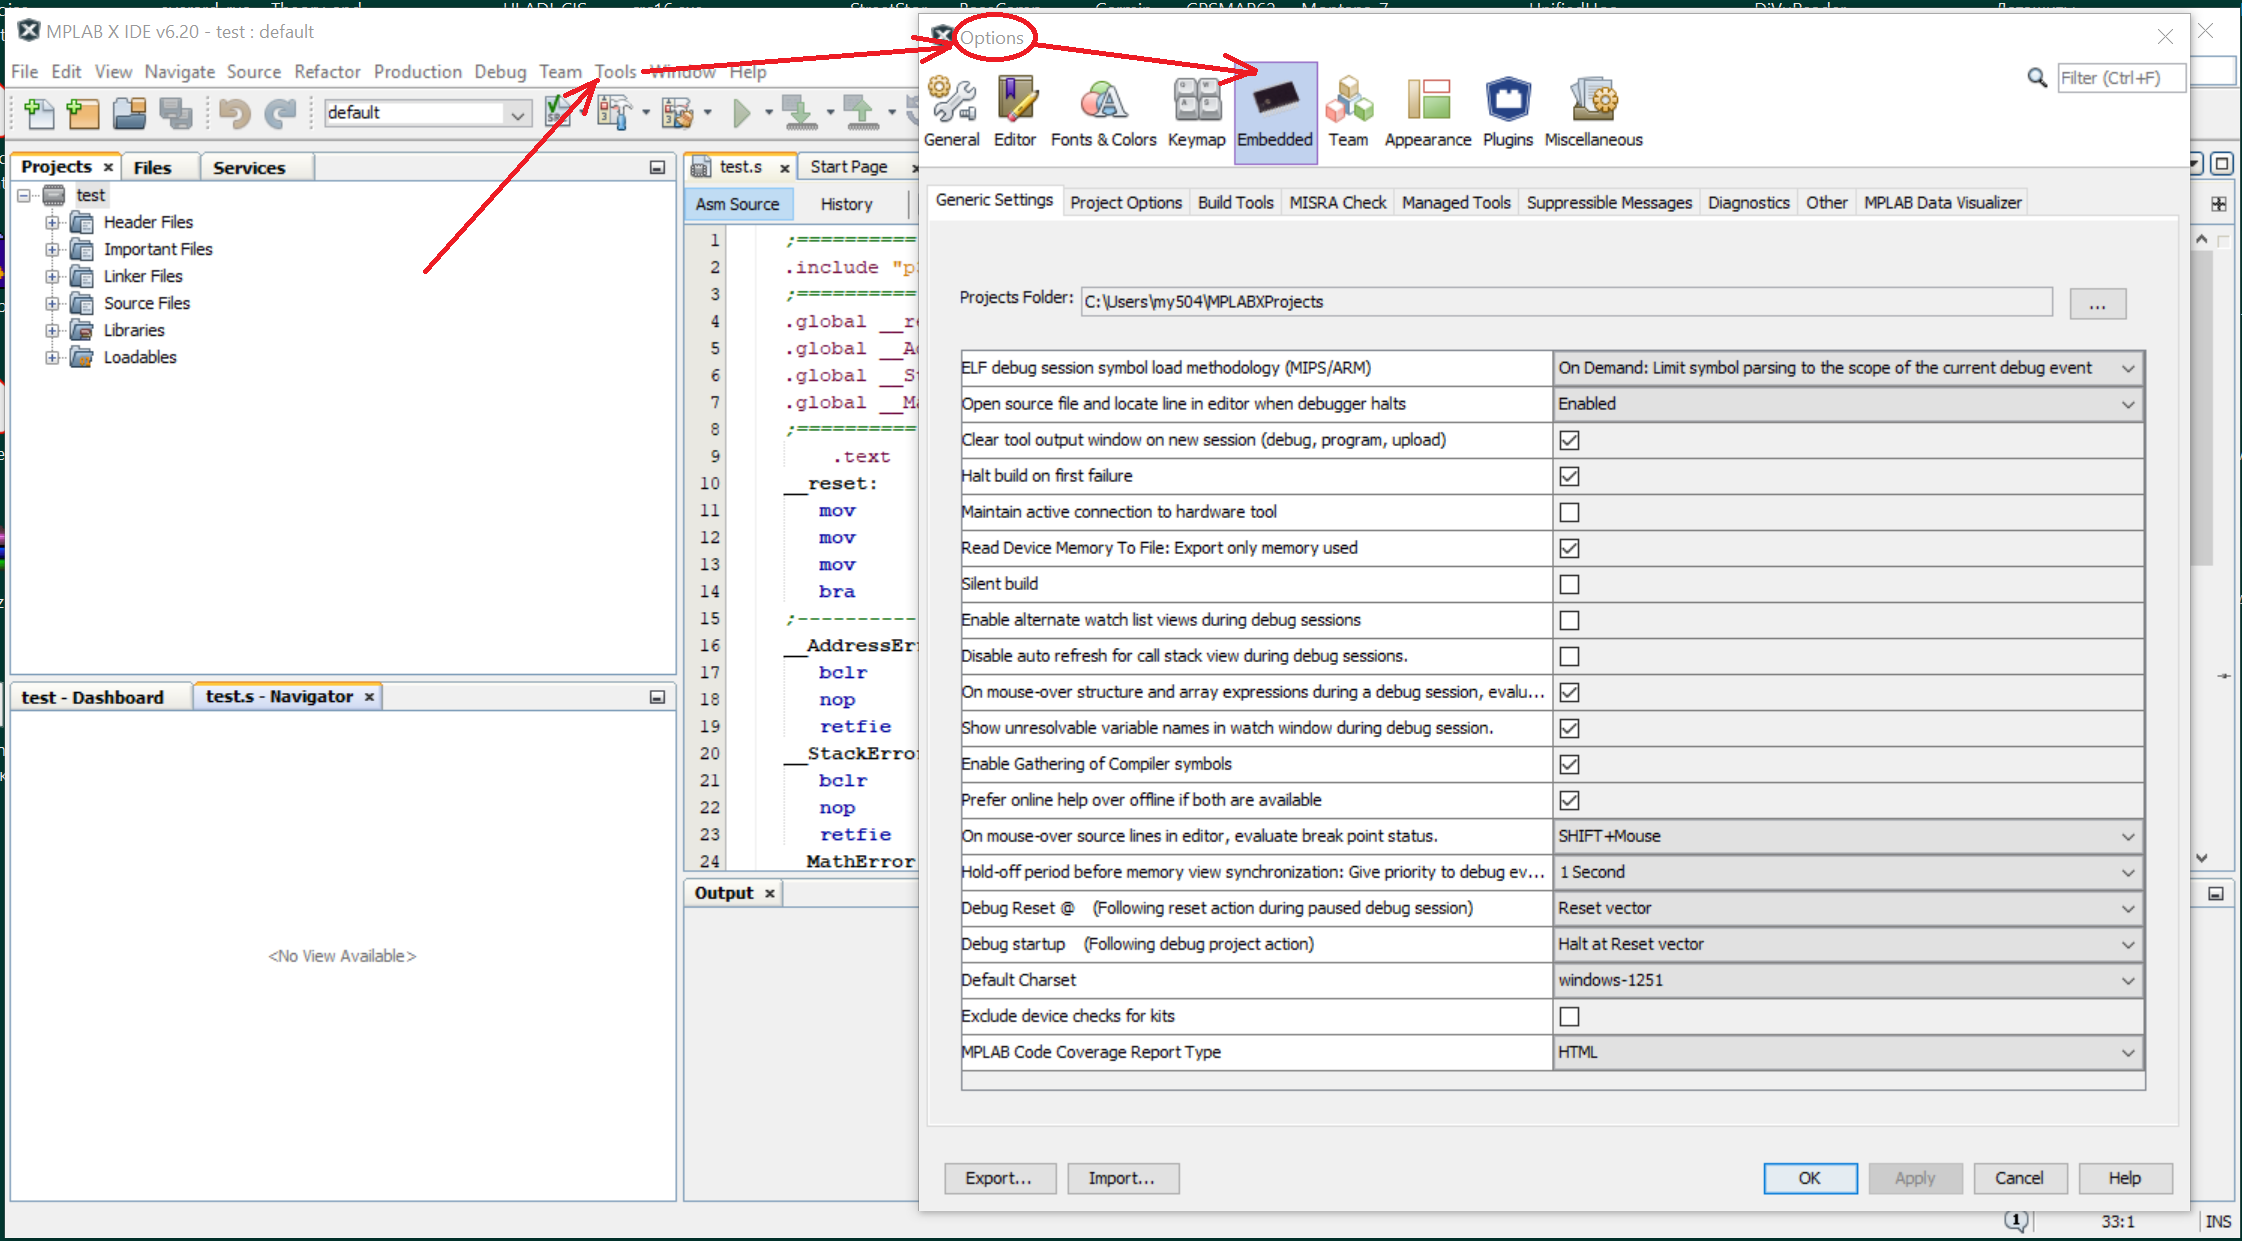This screenshot has height=1241, width=2242.
Task: Close the test.s Navigator tab
Action: [x=369, y=697]
